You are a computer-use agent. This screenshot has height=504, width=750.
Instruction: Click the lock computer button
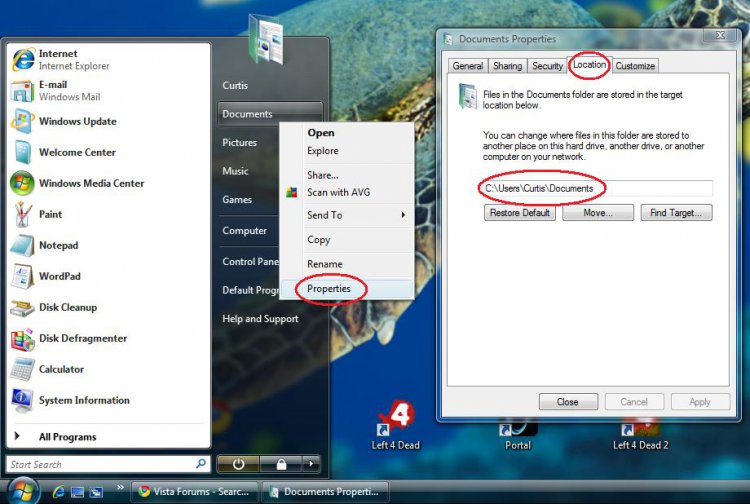281,464
